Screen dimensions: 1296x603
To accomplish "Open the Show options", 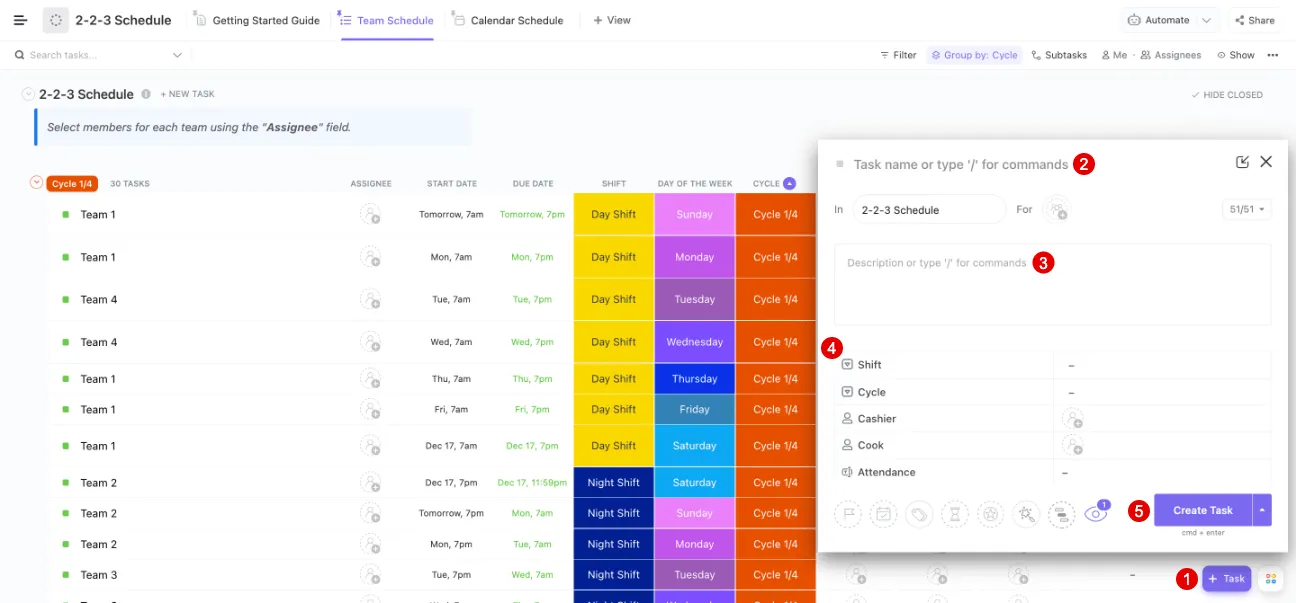I will [x=1236, y=55].
